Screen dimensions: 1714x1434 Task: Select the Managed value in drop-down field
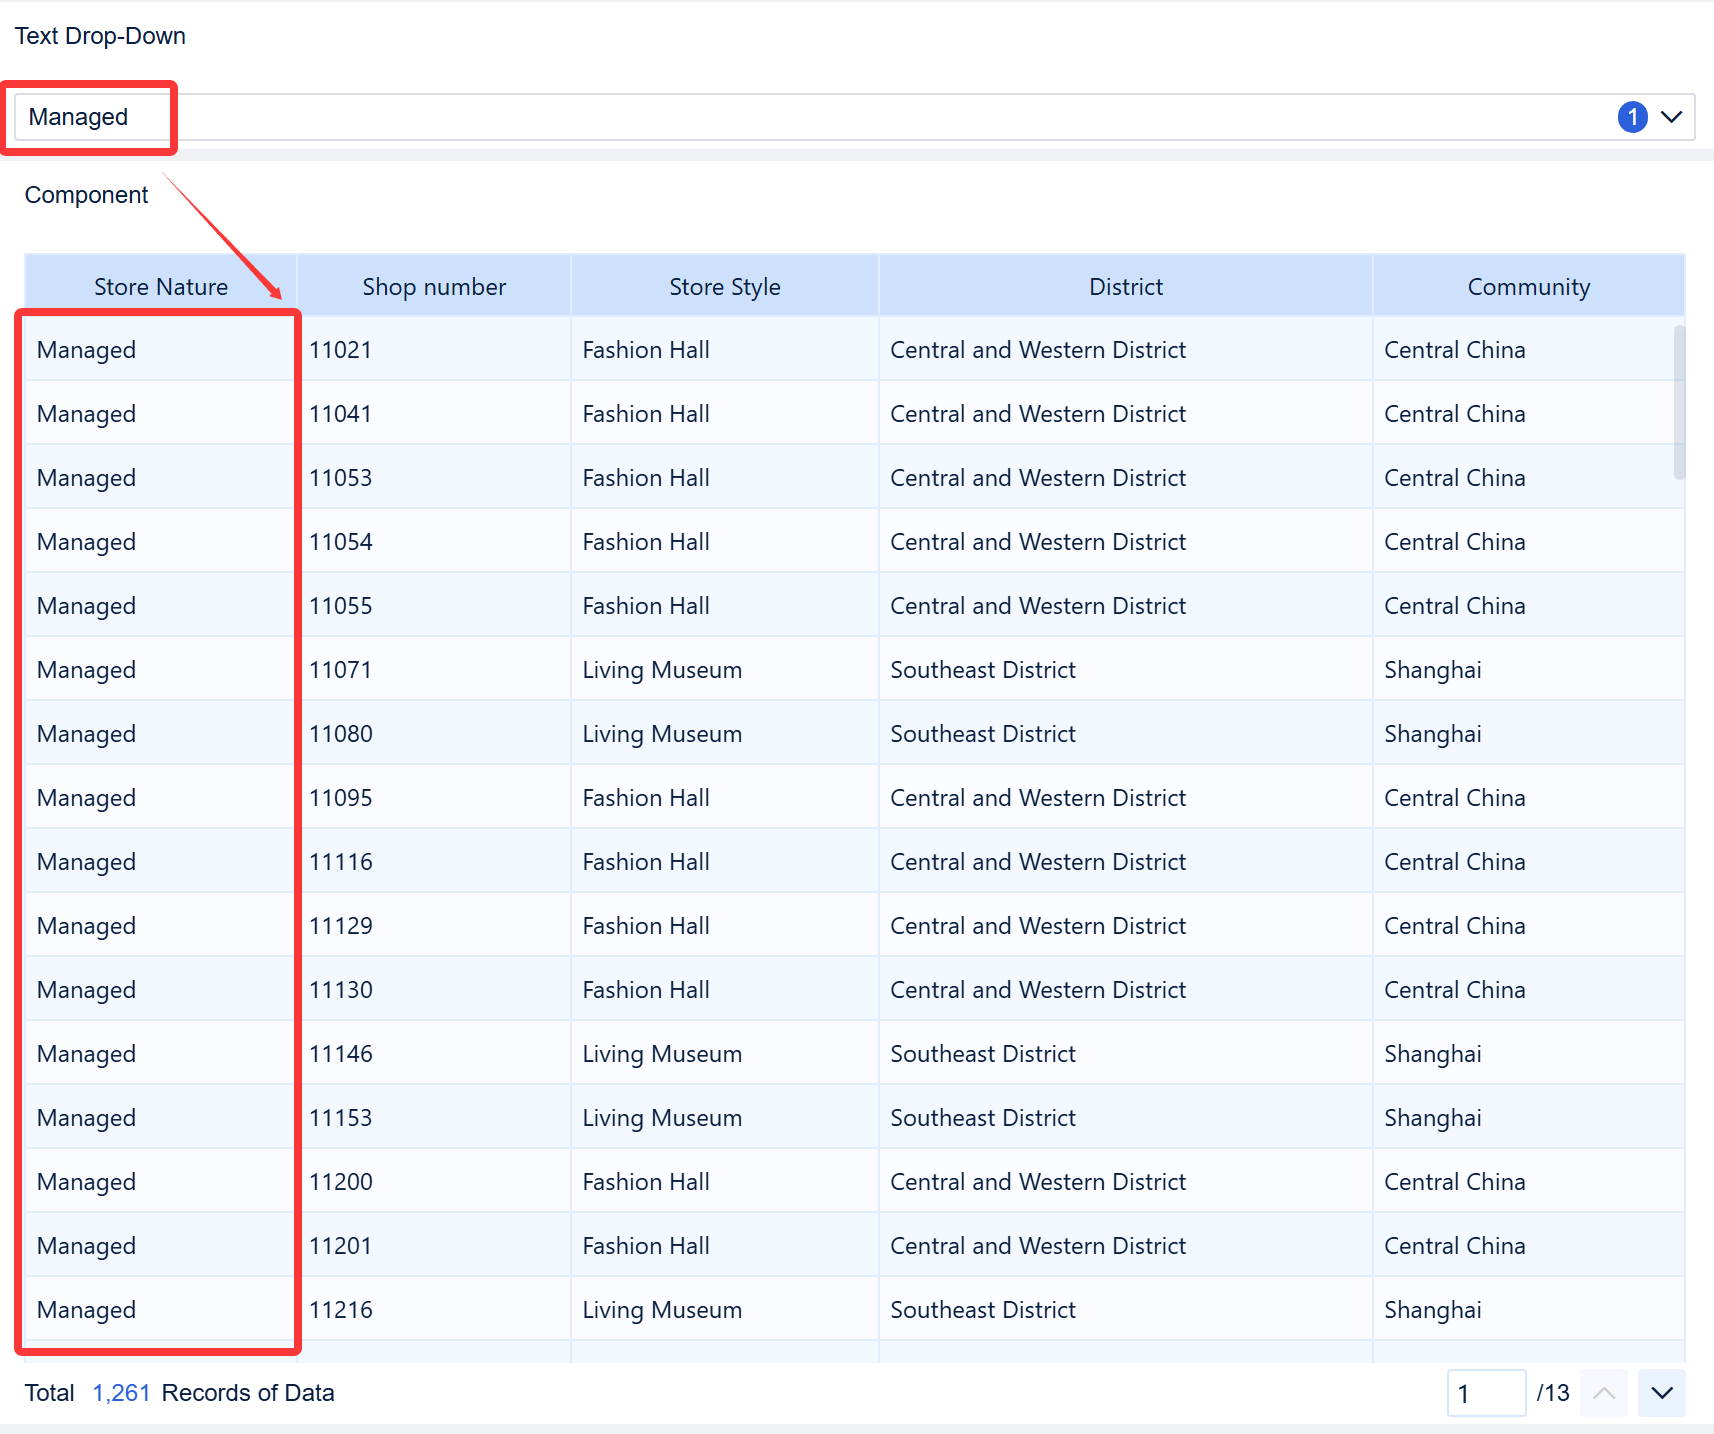pos(78,117)
